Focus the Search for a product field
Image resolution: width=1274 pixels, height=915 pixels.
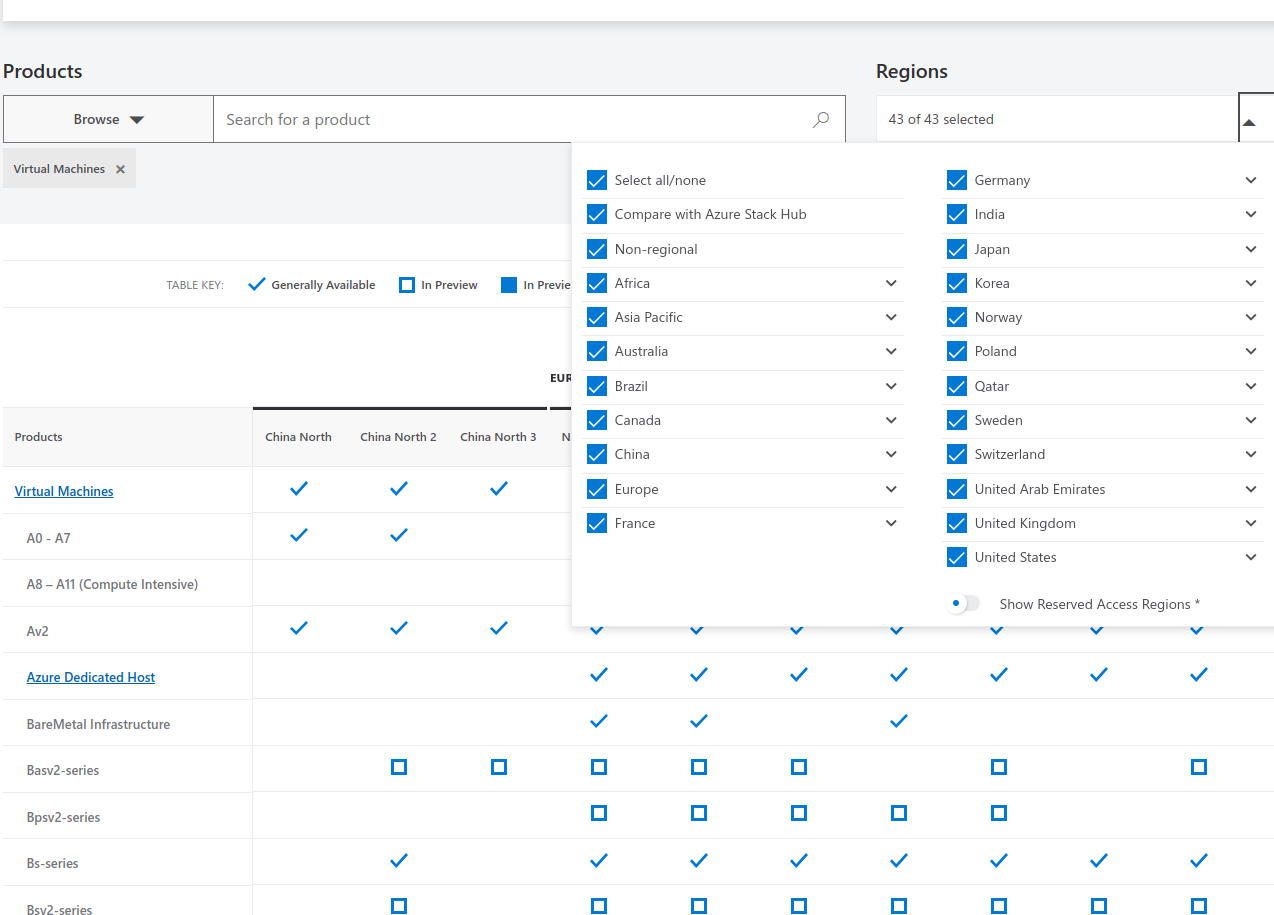529,119
